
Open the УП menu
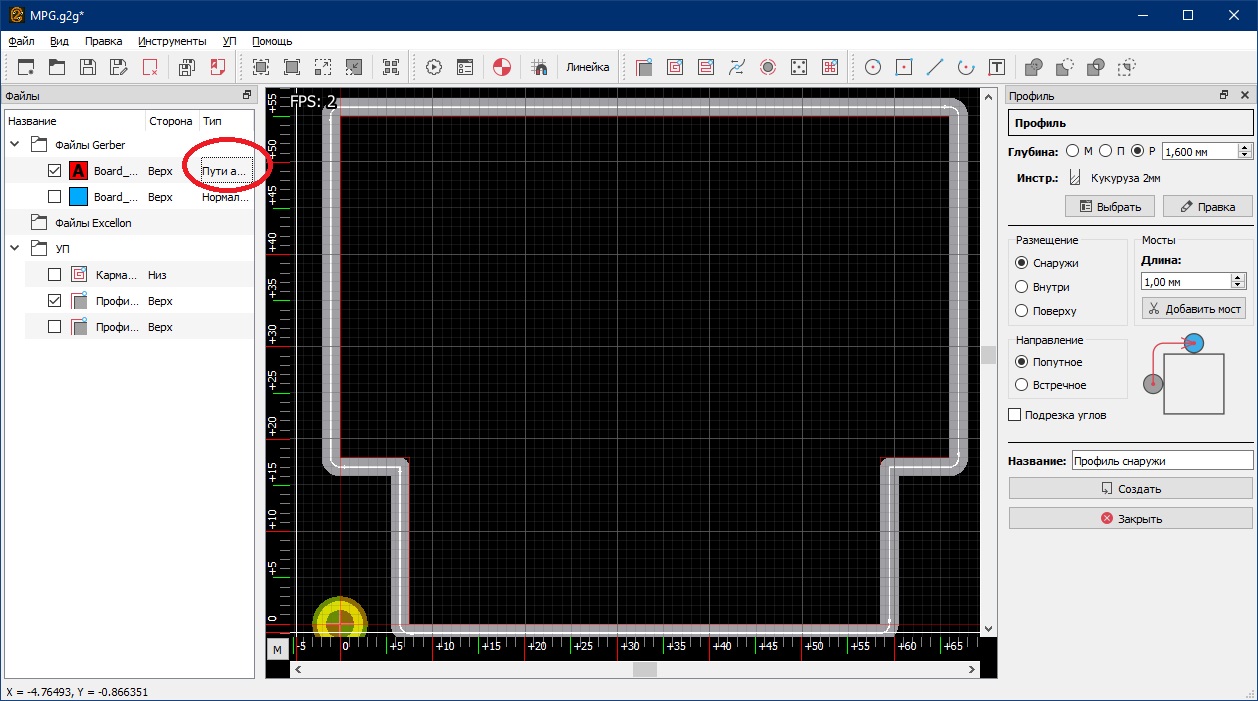230,41
